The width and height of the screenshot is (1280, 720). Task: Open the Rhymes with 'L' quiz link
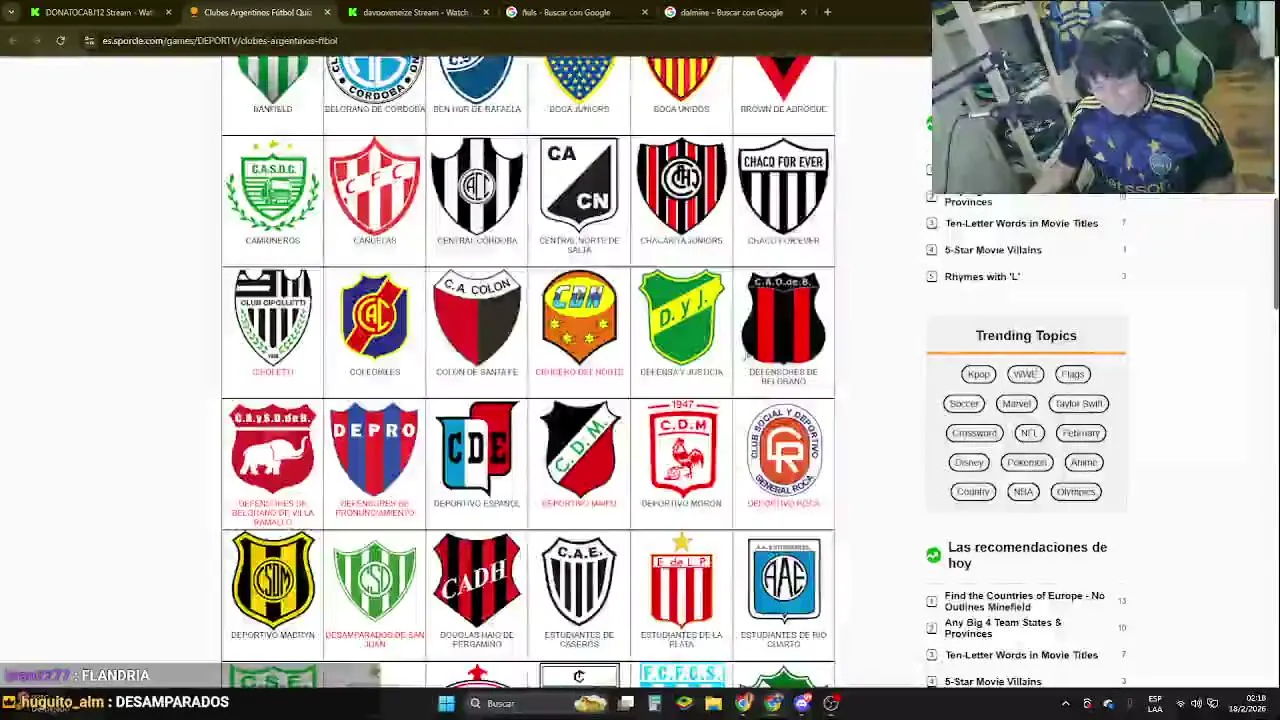pos(982,277)
